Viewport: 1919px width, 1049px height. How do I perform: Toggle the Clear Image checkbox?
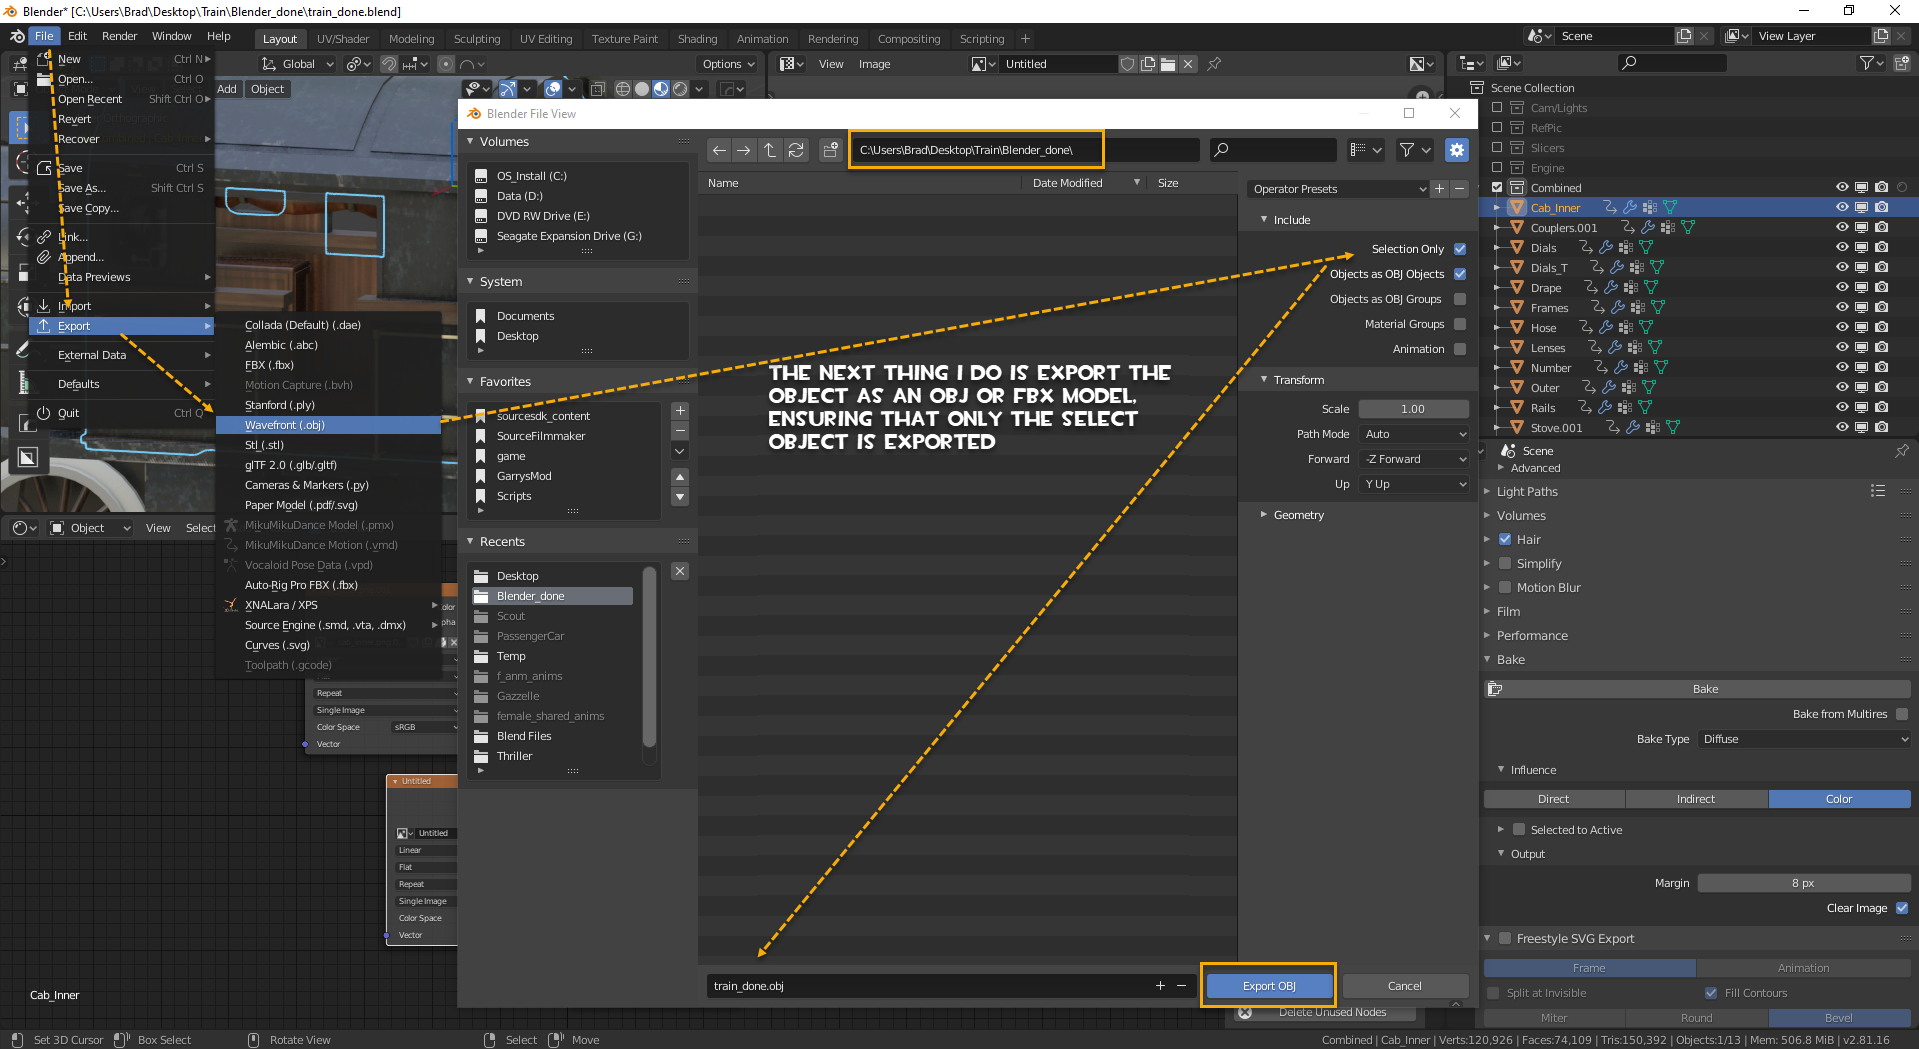[1902, 908]
